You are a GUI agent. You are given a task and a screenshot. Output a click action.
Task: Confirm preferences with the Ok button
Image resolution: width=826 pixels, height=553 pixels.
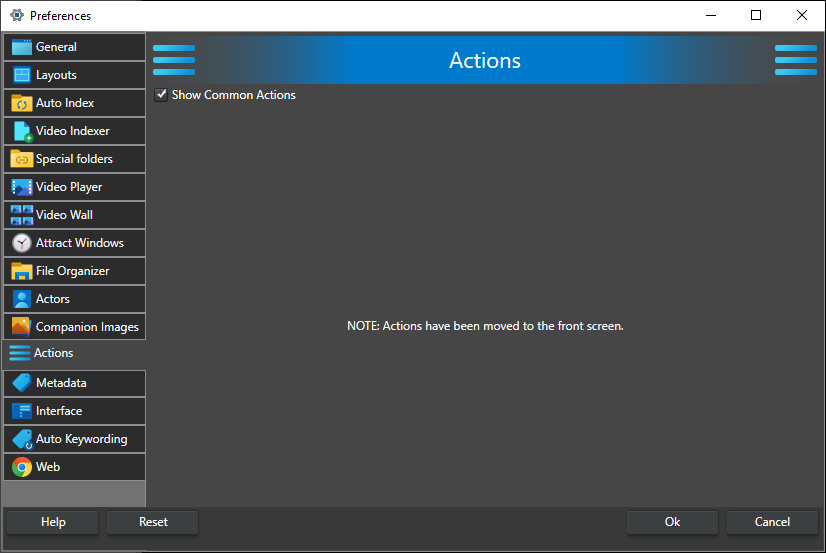(672, 522)
